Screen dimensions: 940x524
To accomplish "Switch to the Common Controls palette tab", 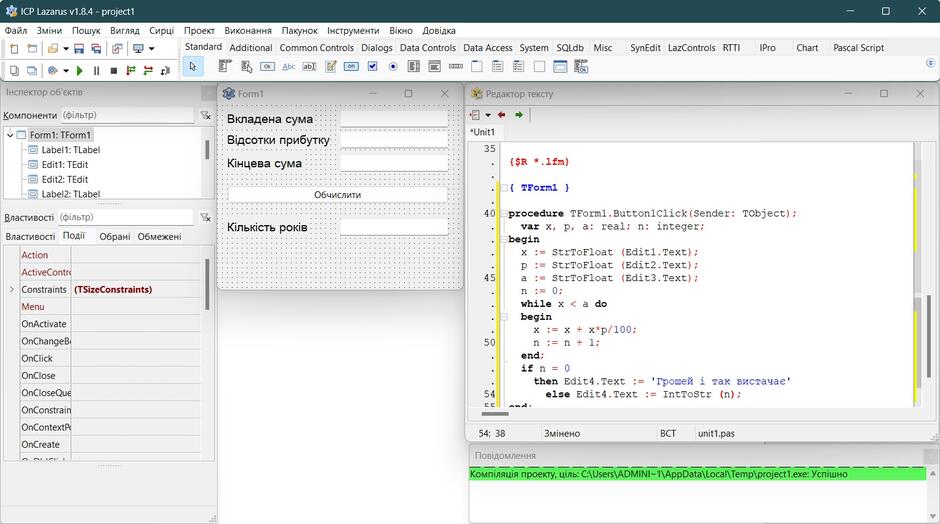I will pyautogui.click(x=317, y=48).
